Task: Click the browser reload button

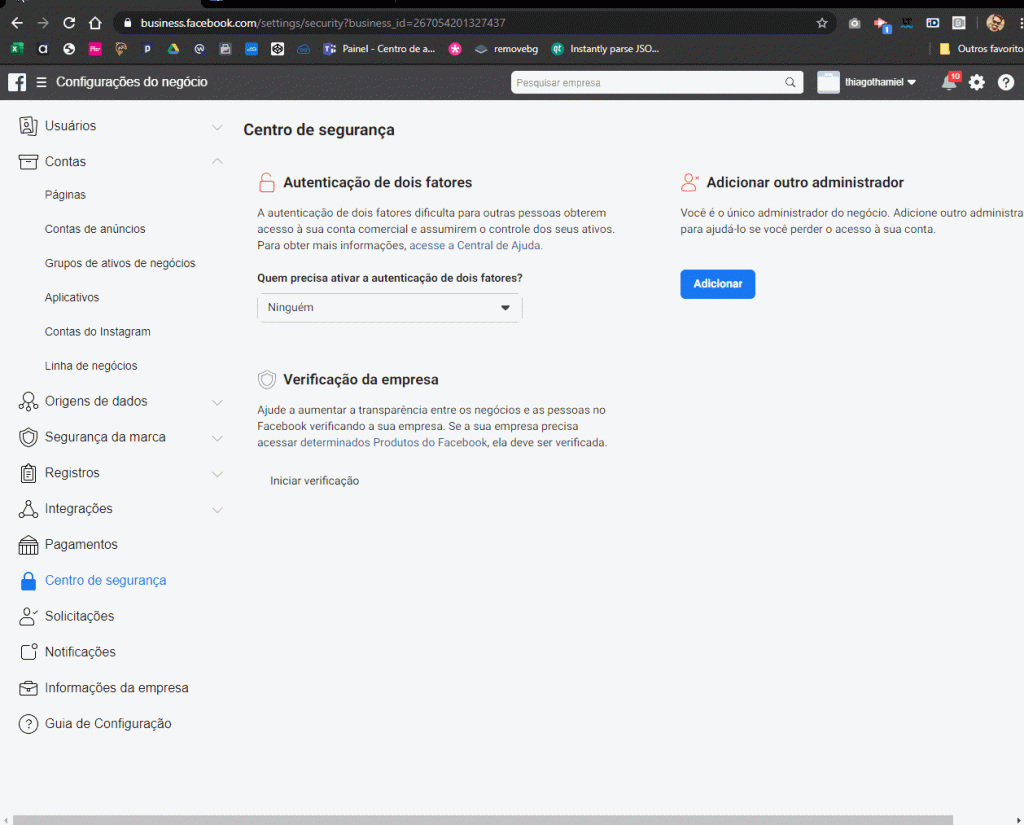Action: pyautogui.click(x=69, y=23)
